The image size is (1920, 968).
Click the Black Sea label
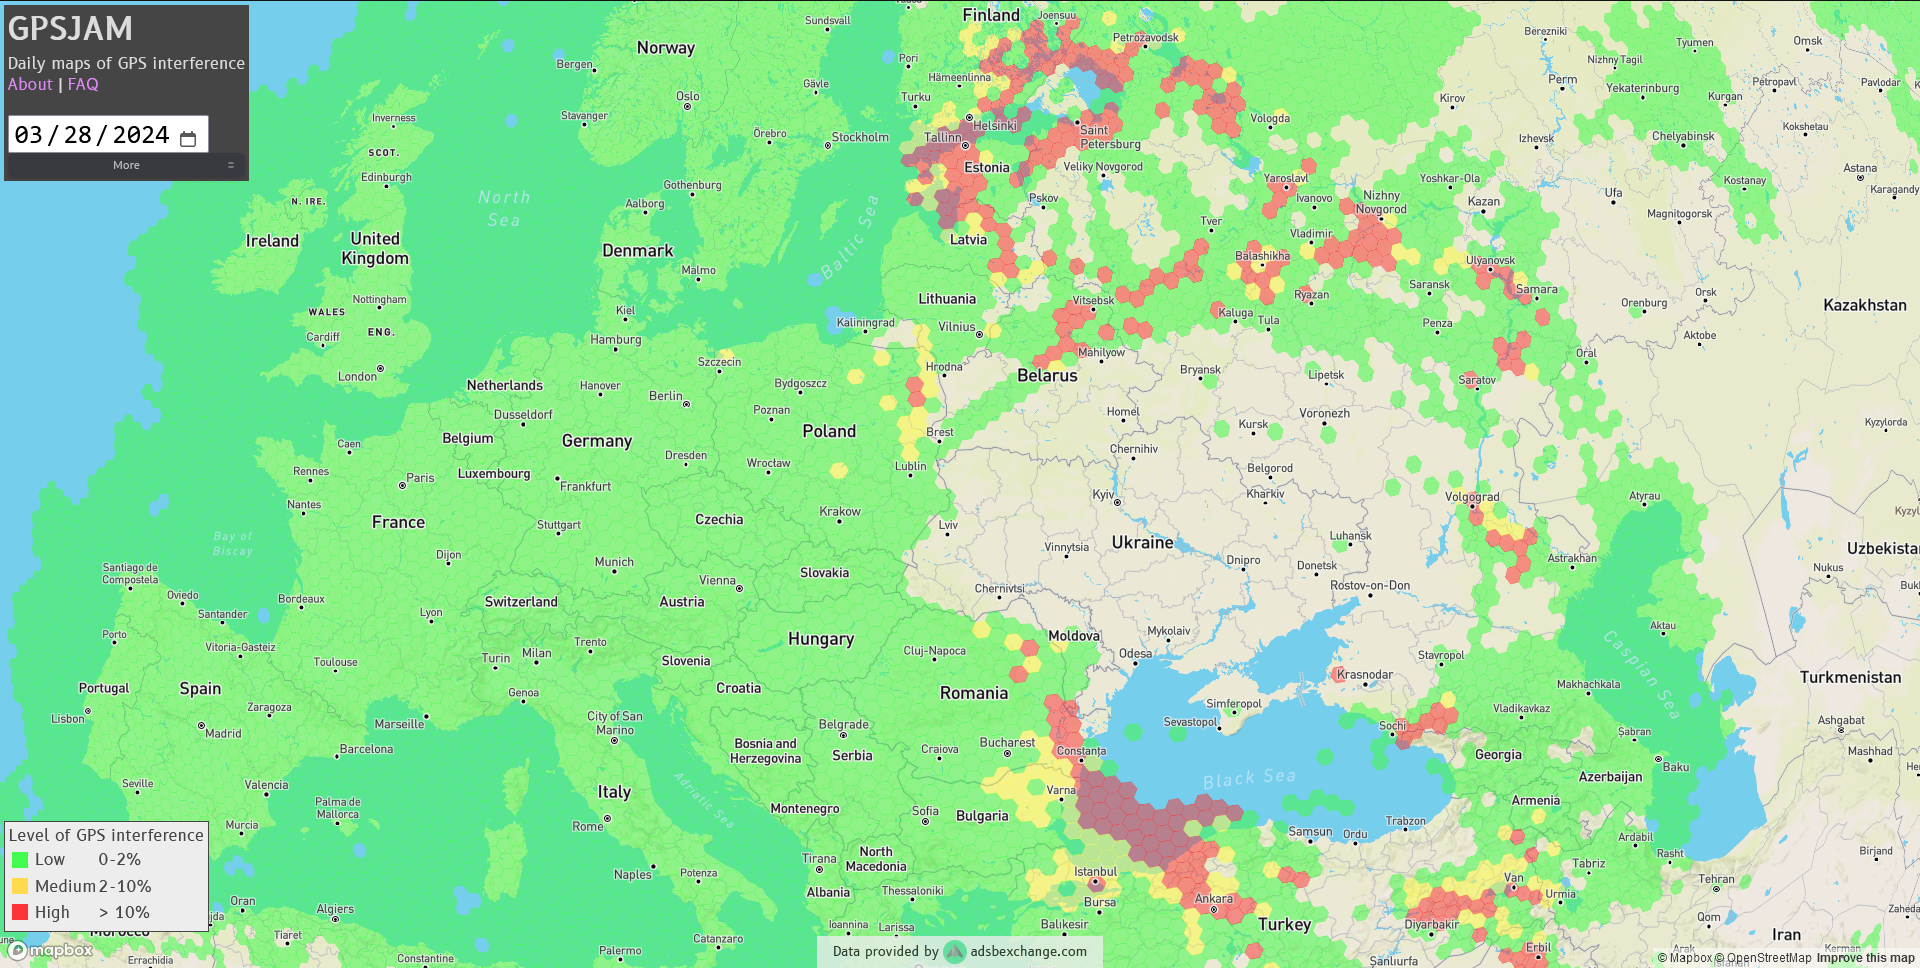1249,778
